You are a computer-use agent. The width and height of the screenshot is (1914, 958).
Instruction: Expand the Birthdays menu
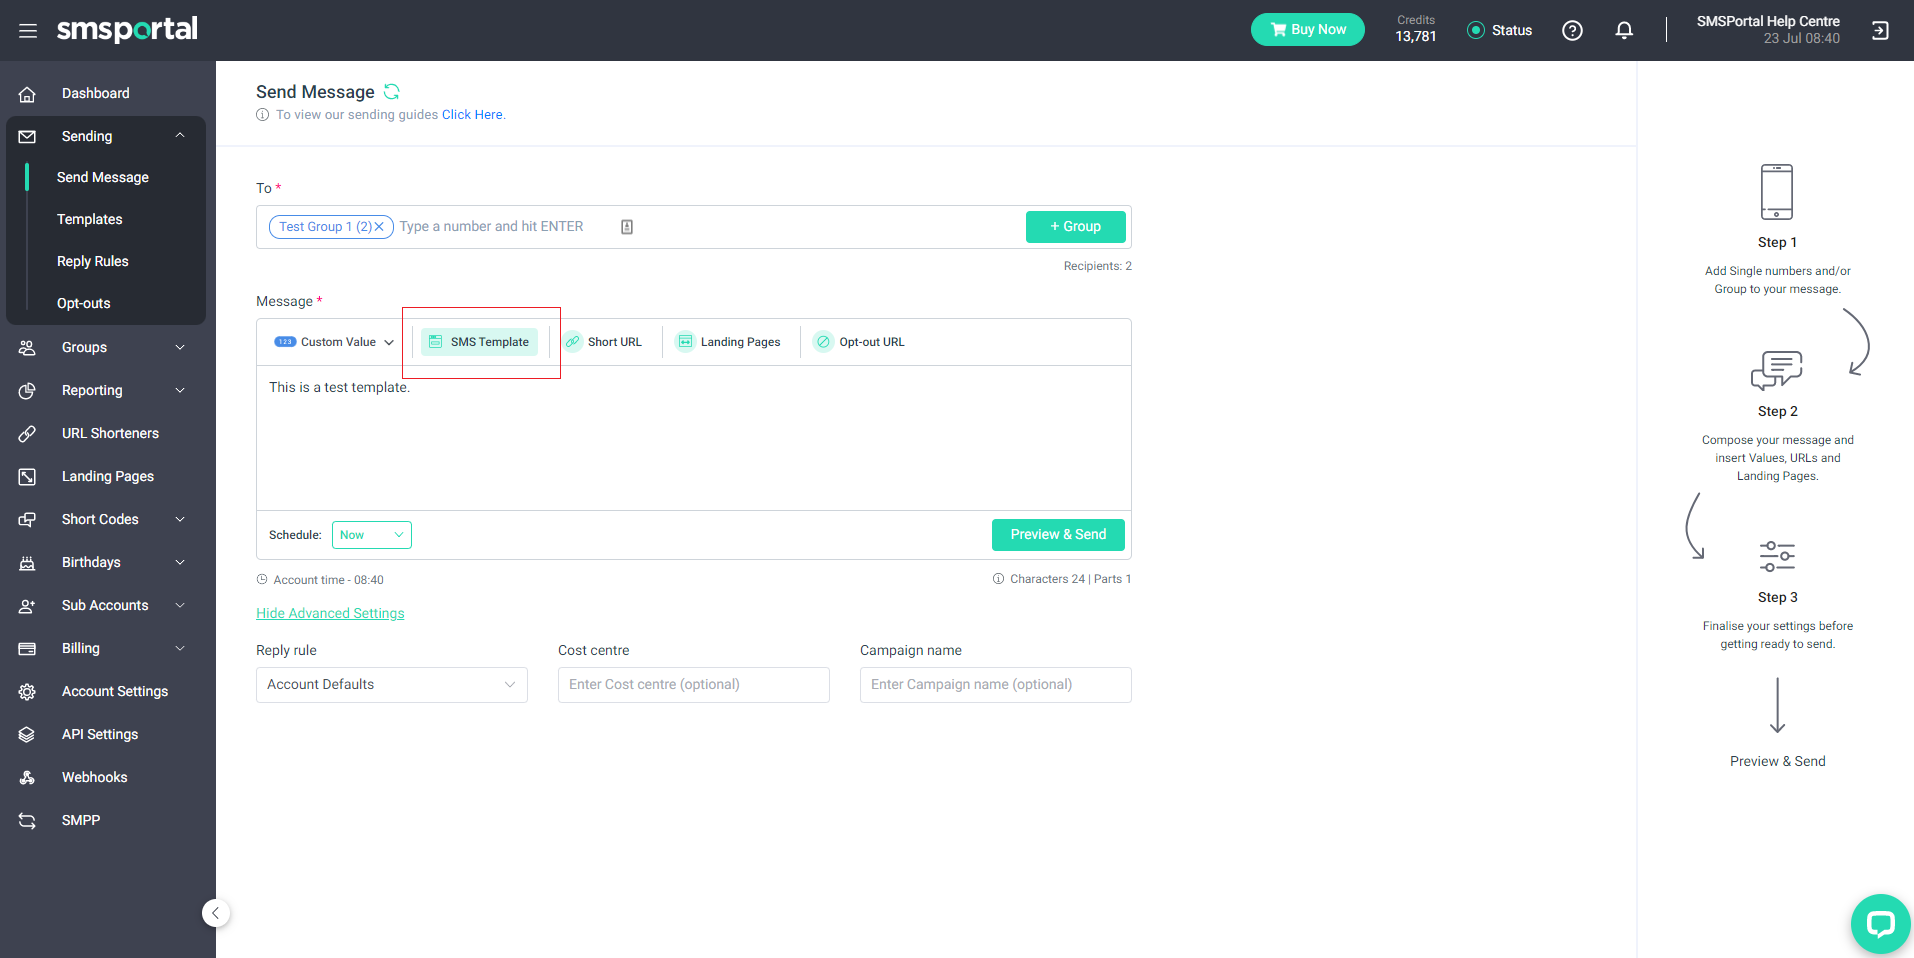tap(180, 562)
